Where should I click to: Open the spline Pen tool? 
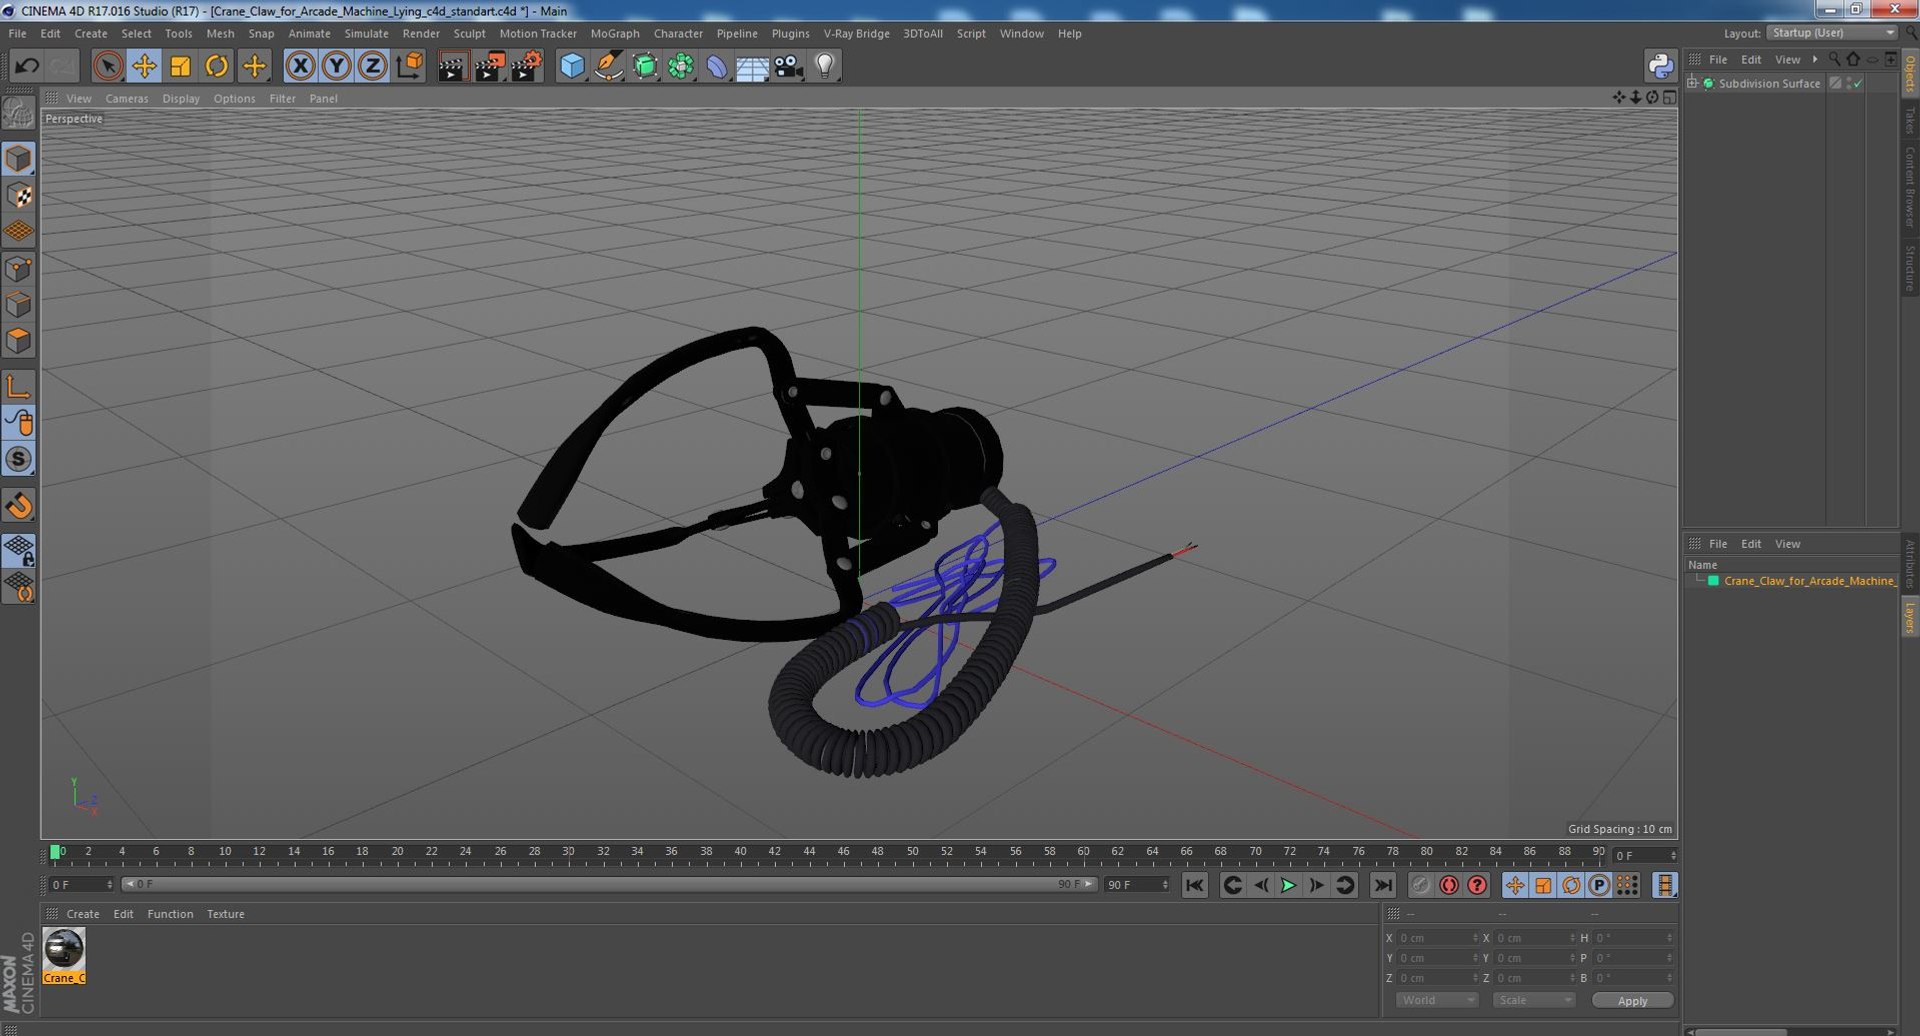point(608,66)
